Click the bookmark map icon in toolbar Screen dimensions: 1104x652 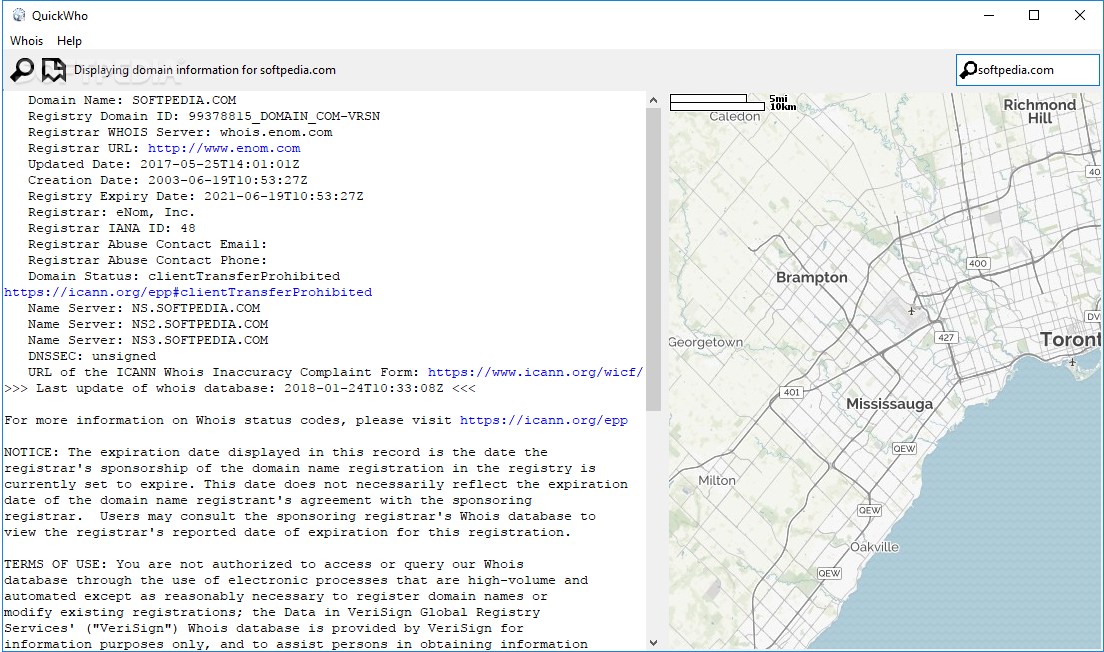[54, 70]
